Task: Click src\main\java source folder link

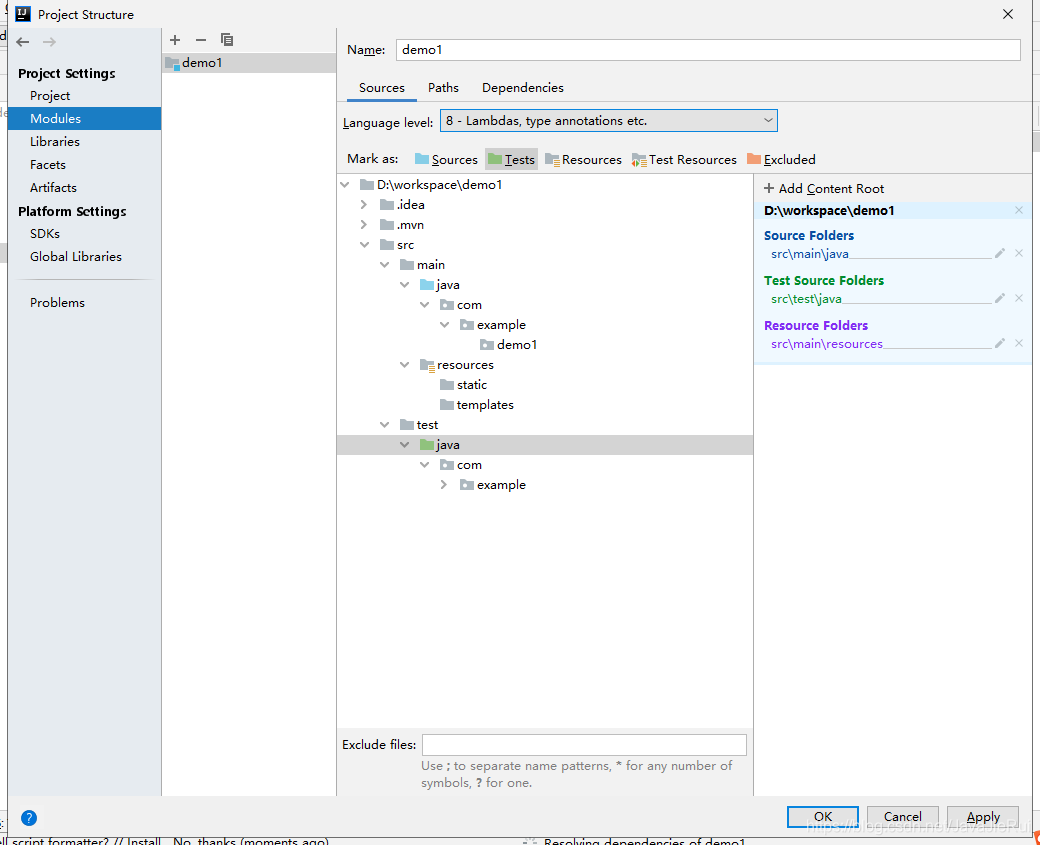Action: coord(809,253)
